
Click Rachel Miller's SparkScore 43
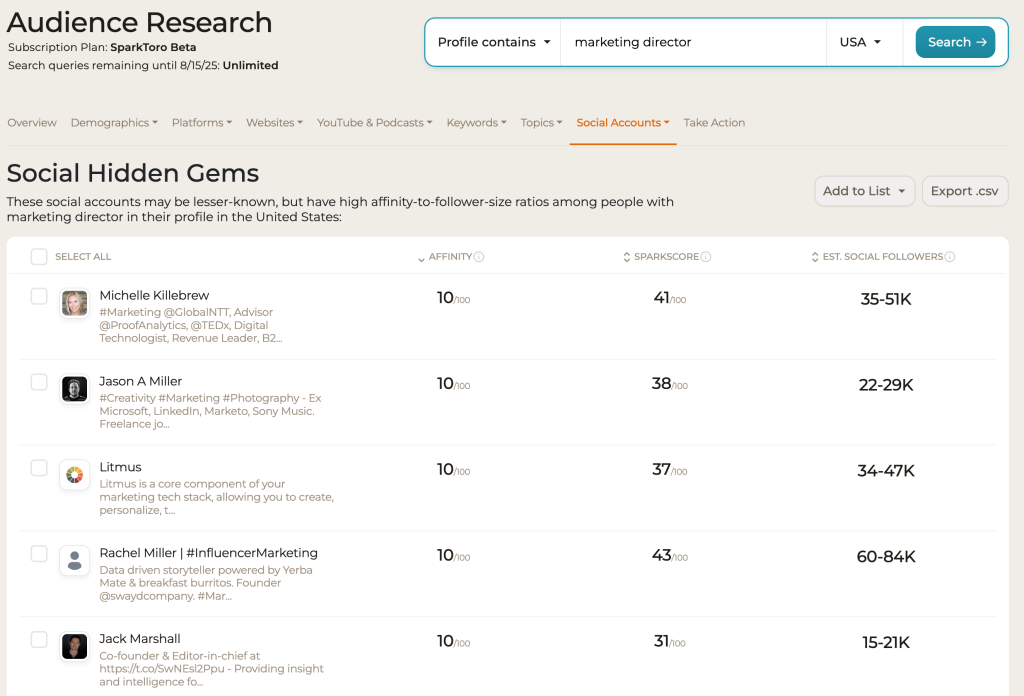click(x=669, y=556)
